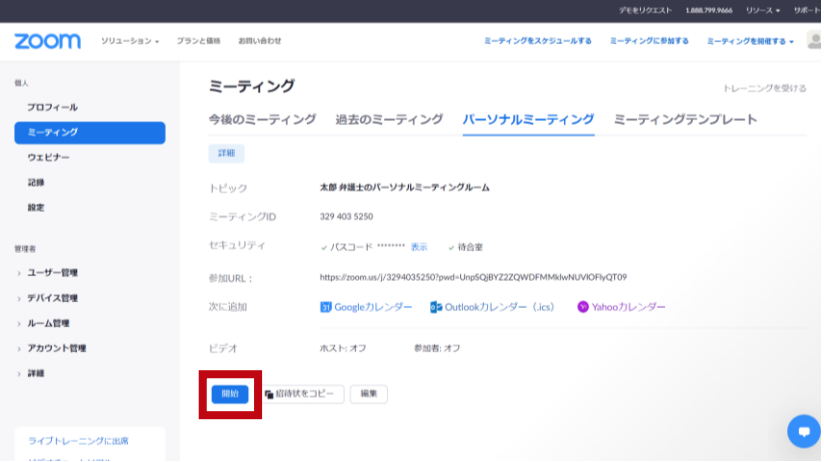This screenshot has height=462, width=824.
Task: Expand ユーザー管理 in sidebar
Action: point(52,273)
